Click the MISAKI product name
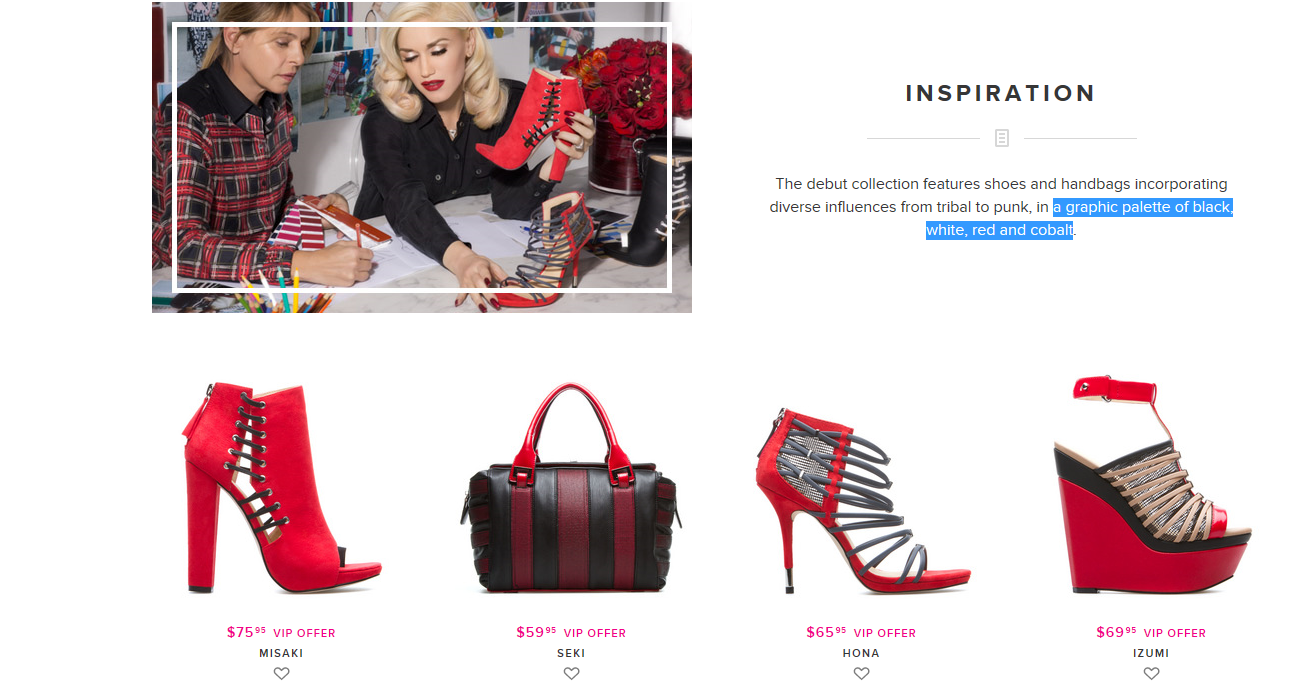This screenshot has width=1298, height=682. (x=281, y=653)
